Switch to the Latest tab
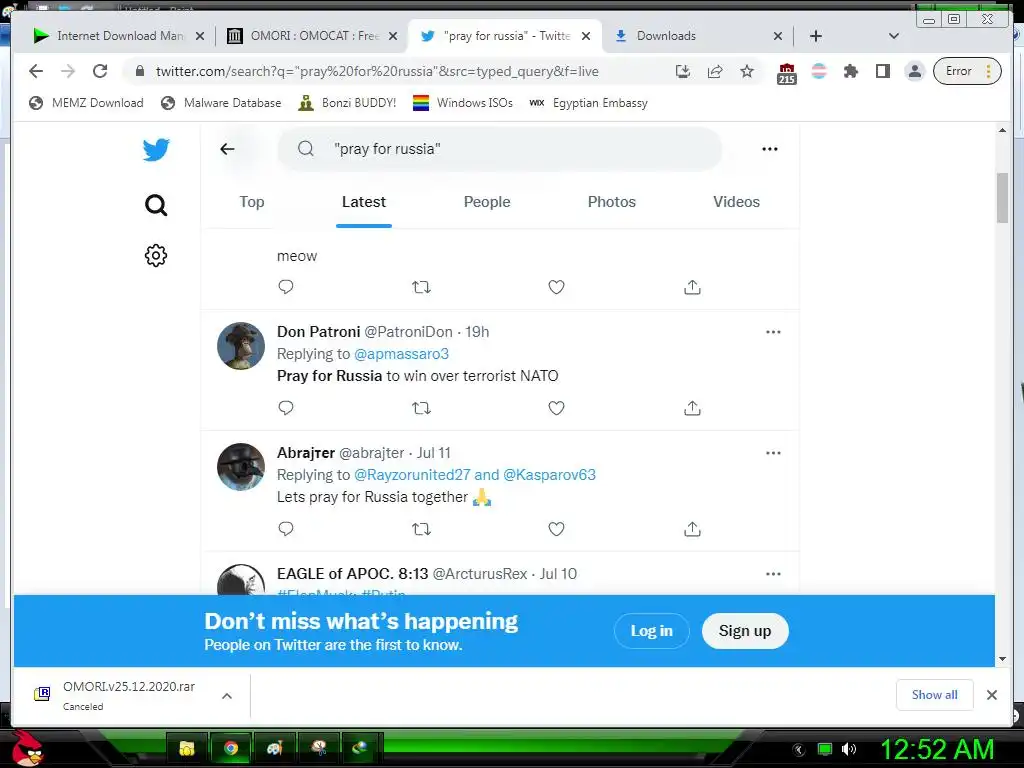This screenshot has height=768, width=1024. 364,202
